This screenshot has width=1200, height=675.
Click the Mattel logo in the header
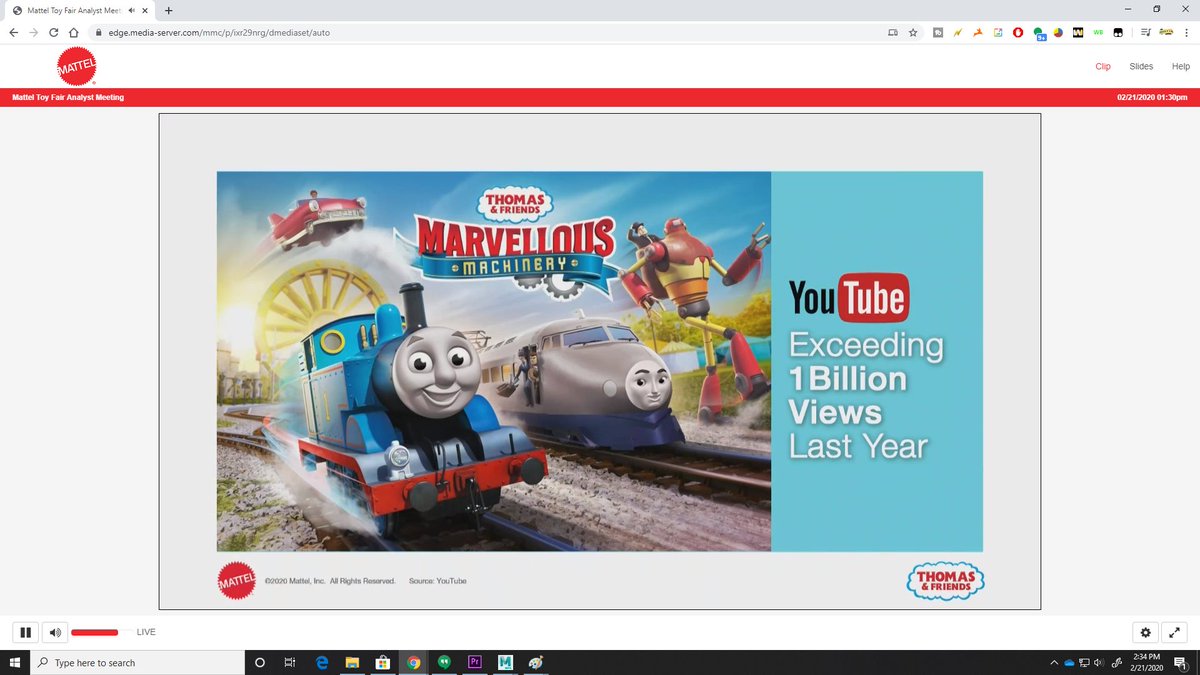click(76, 65)
